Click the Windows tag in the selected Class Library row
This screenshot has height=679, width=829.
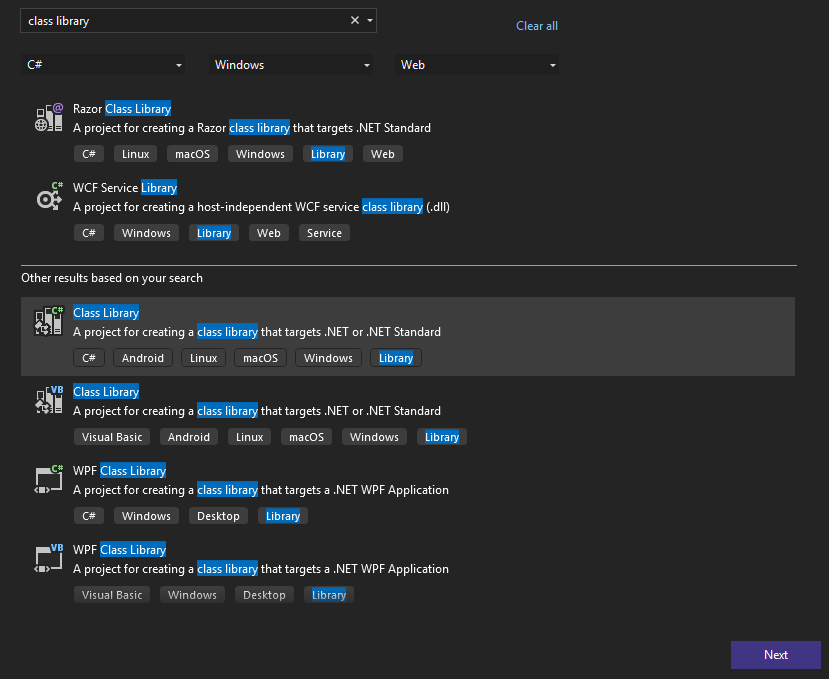pos(328,358)
